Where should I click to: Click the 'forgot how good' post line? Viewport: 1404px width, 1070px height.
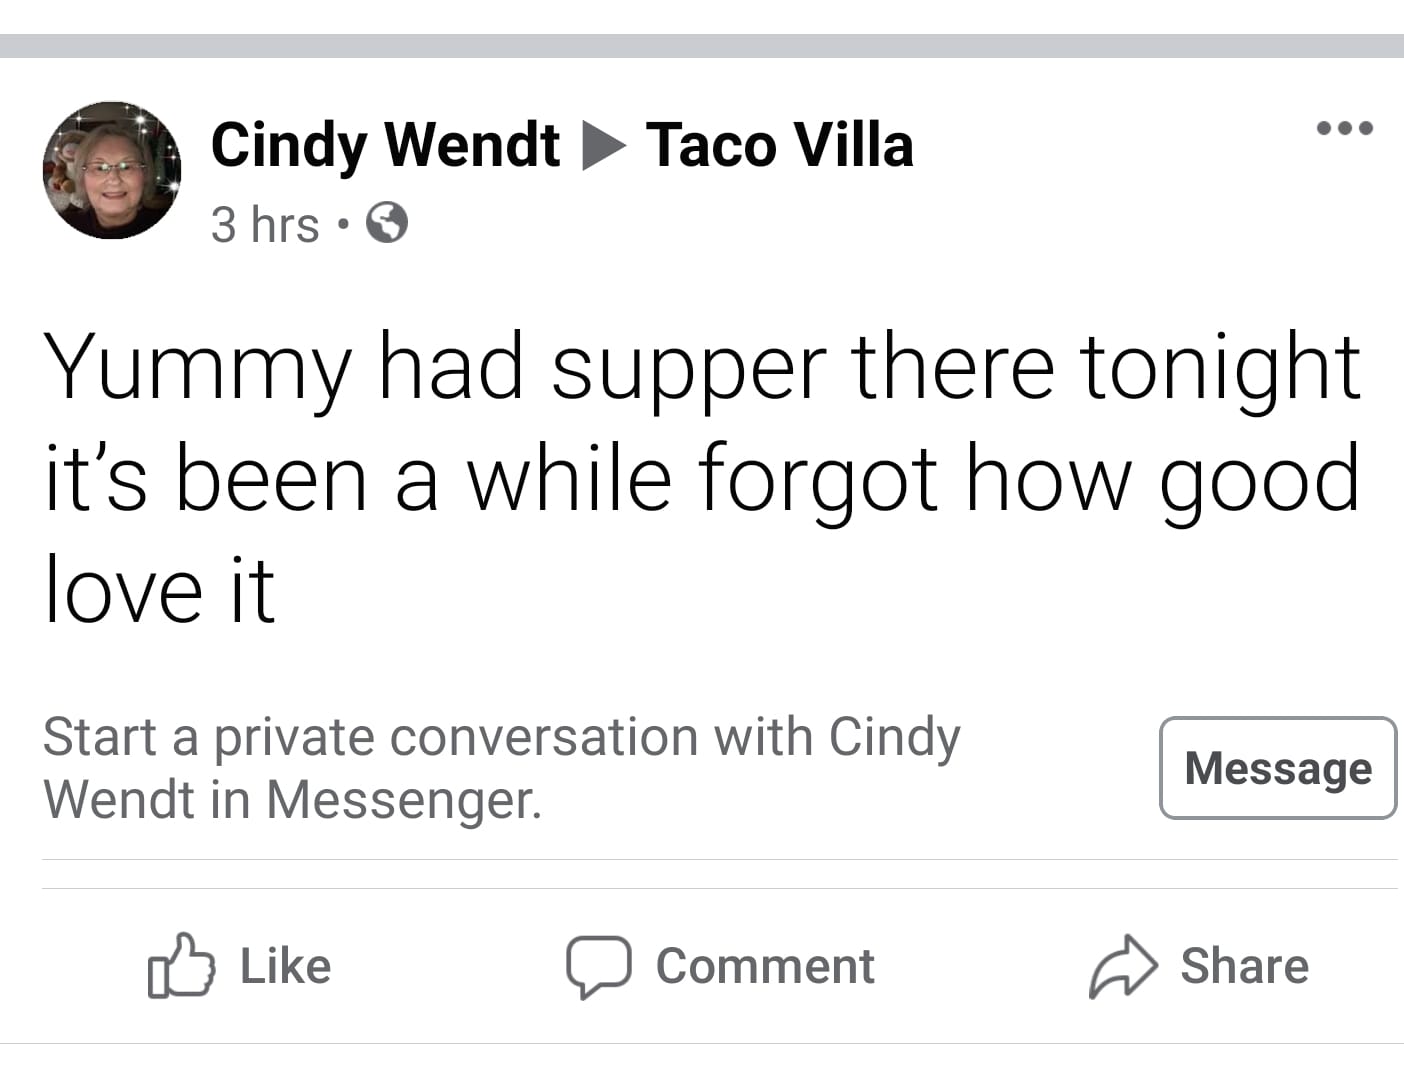[1028, 481]
